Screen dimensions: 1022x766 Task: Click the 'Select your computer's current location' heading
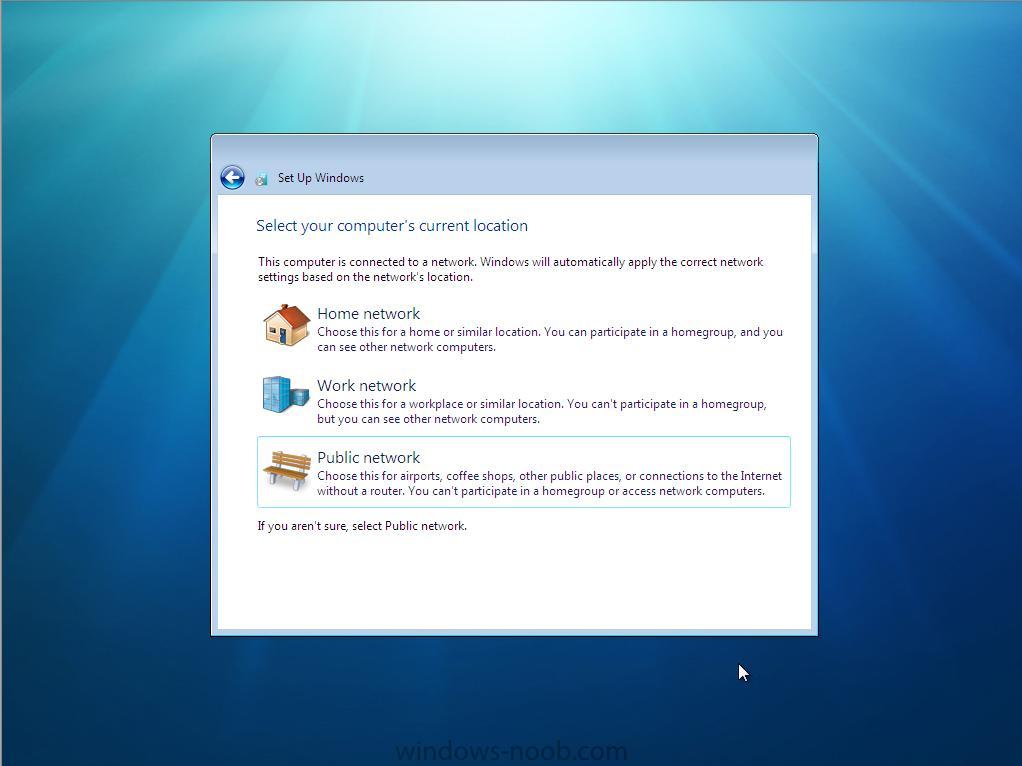[392, 226]
